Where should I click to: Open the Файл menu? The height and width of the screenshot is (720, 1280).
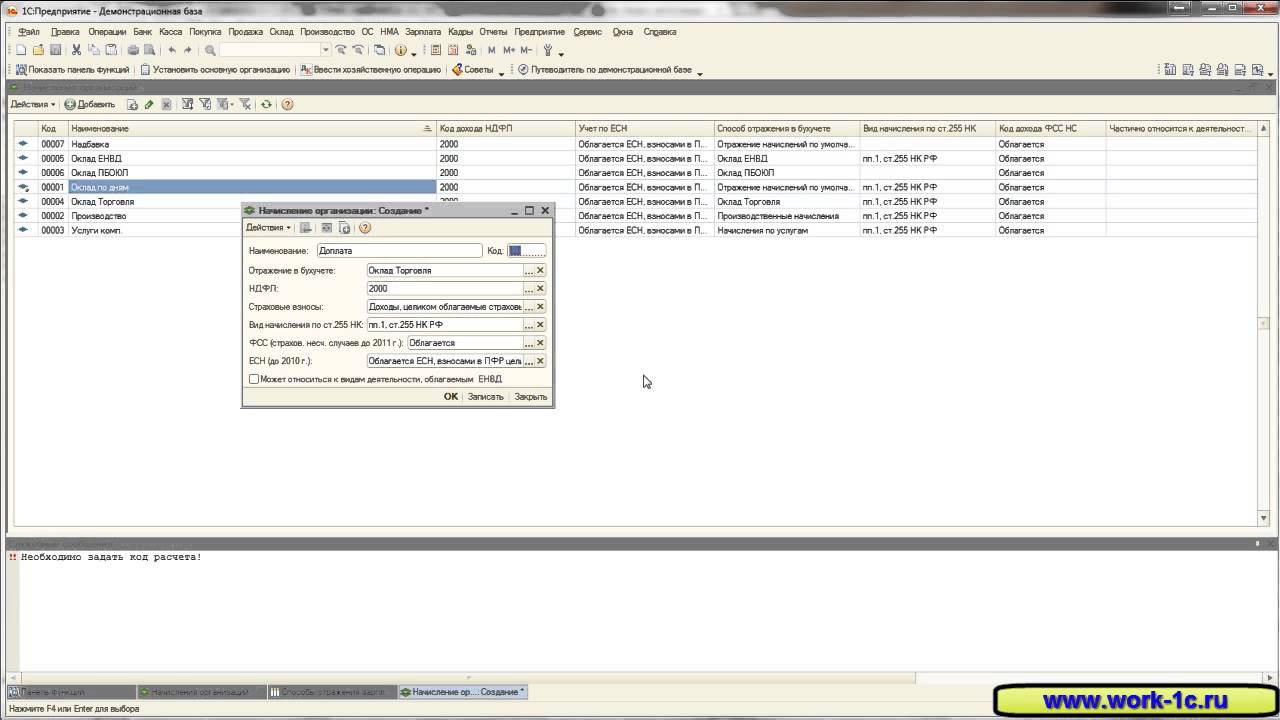29,32
